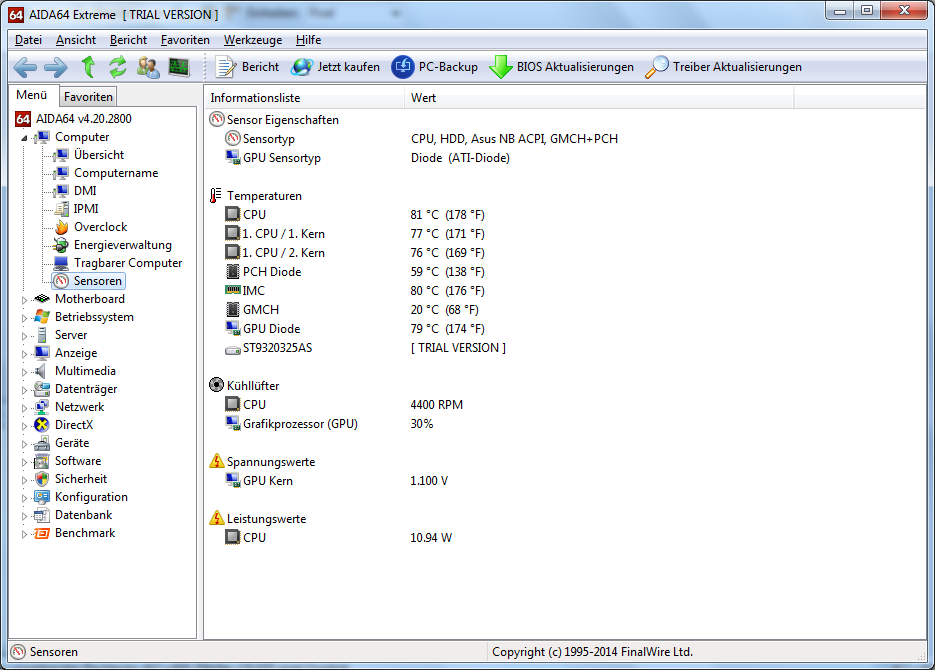Select the IMC temperature row
This screenshot has height=670, width=935.
[x=355, y=291]
